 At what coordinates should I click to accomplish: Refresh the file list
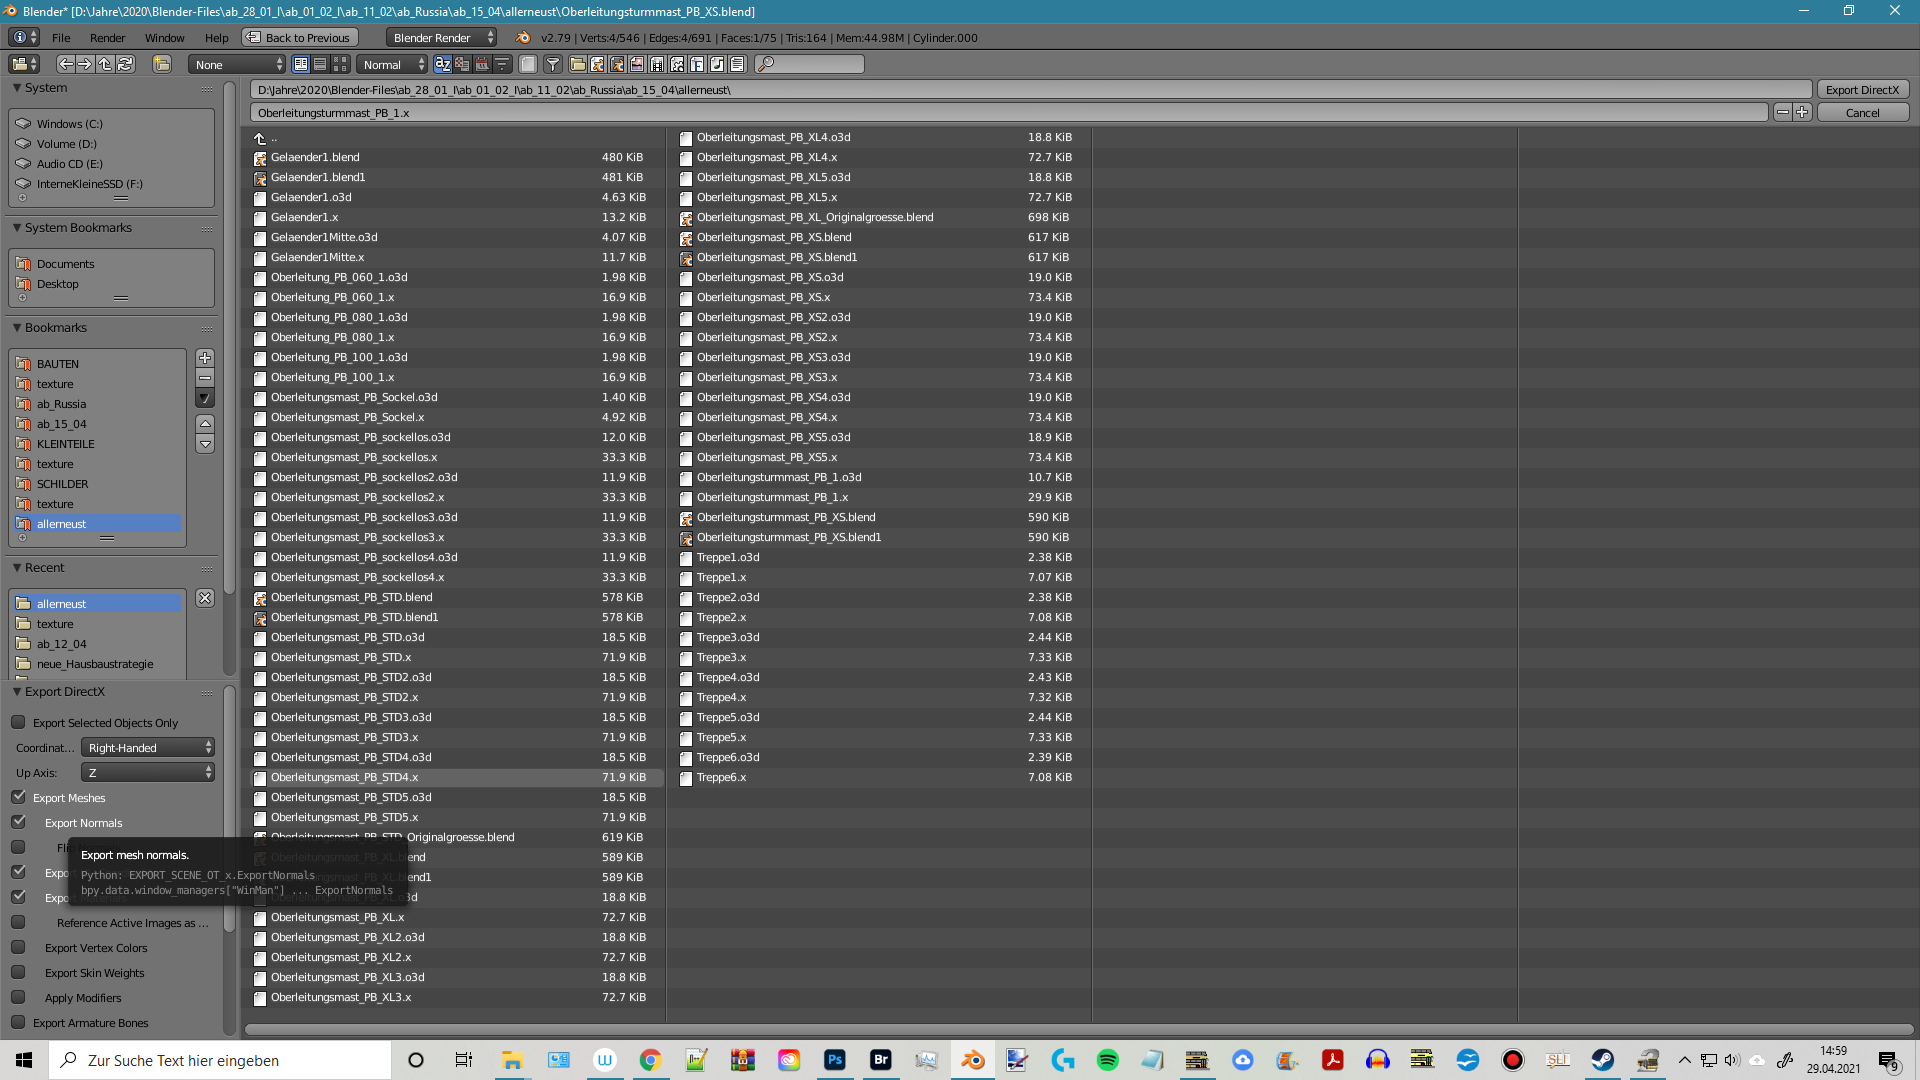(x=125, y=64)
